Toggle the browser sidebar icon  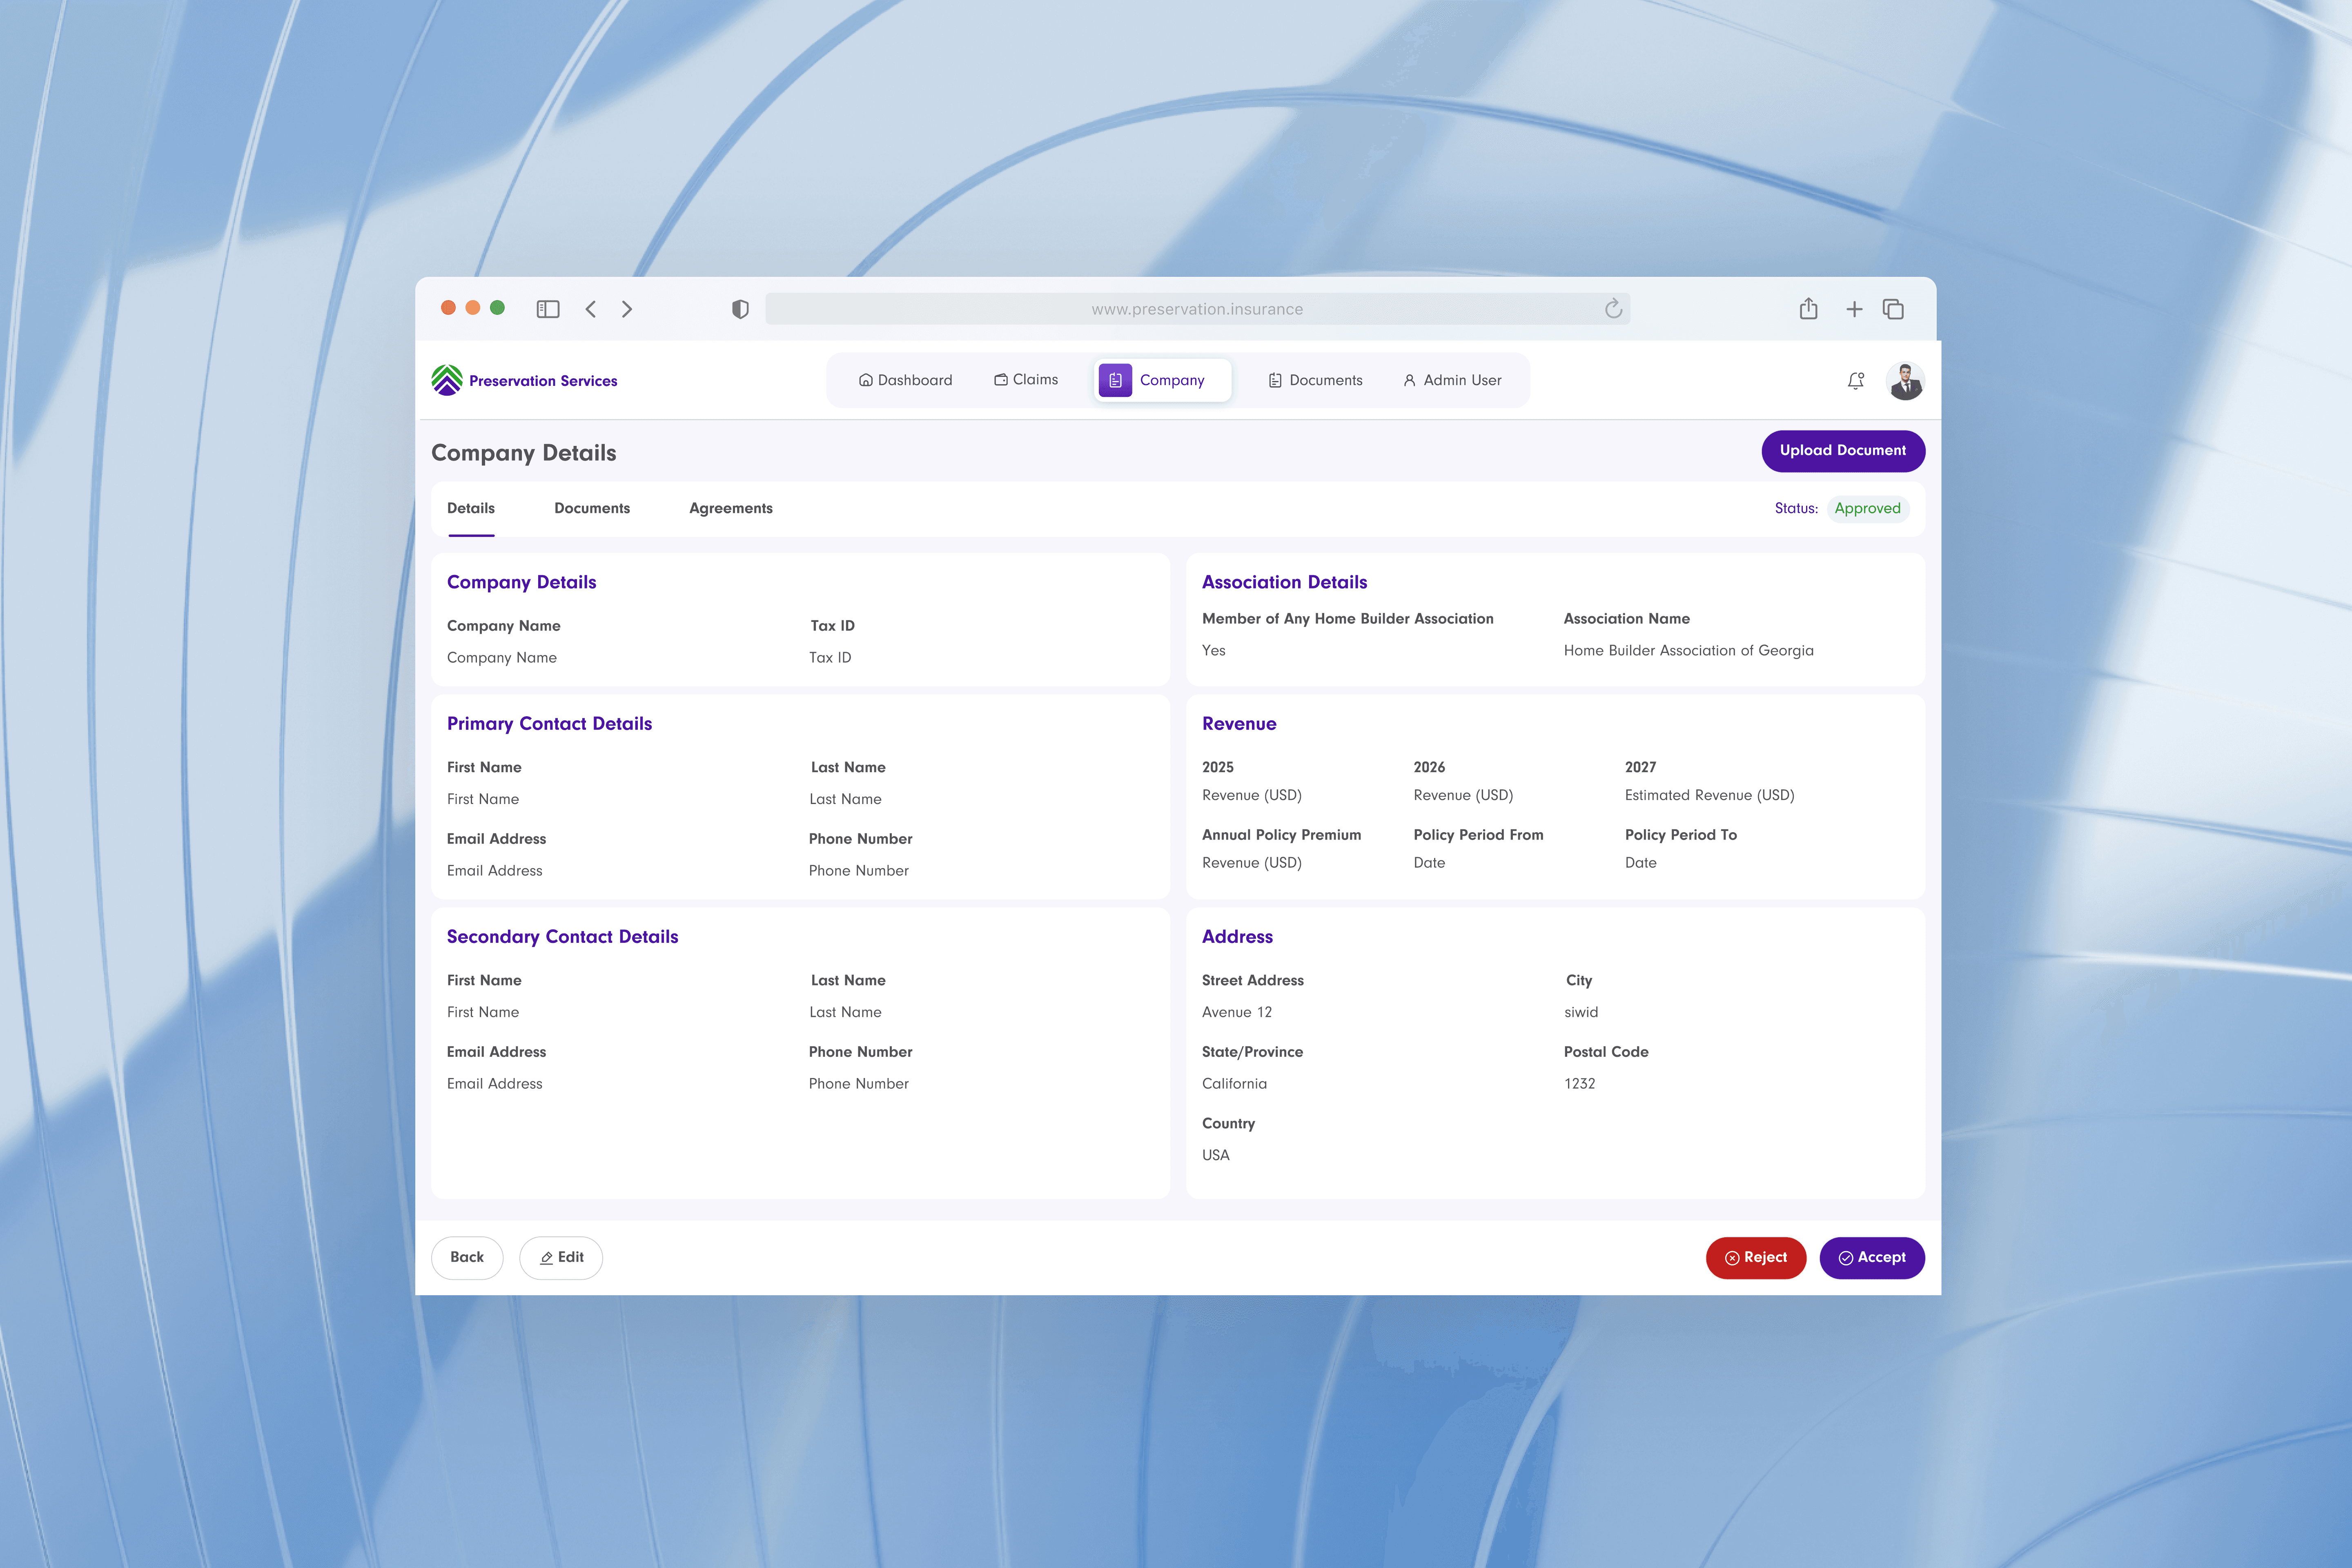548,309
